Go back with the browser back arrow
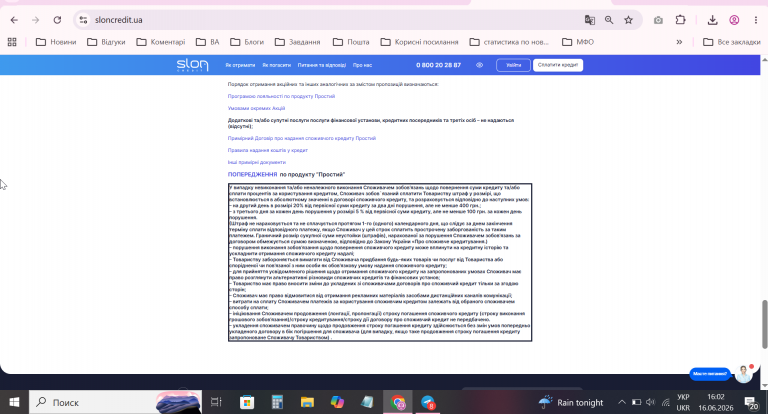The width and height of the screenshot is (768, 414). (x=14, y=20)
